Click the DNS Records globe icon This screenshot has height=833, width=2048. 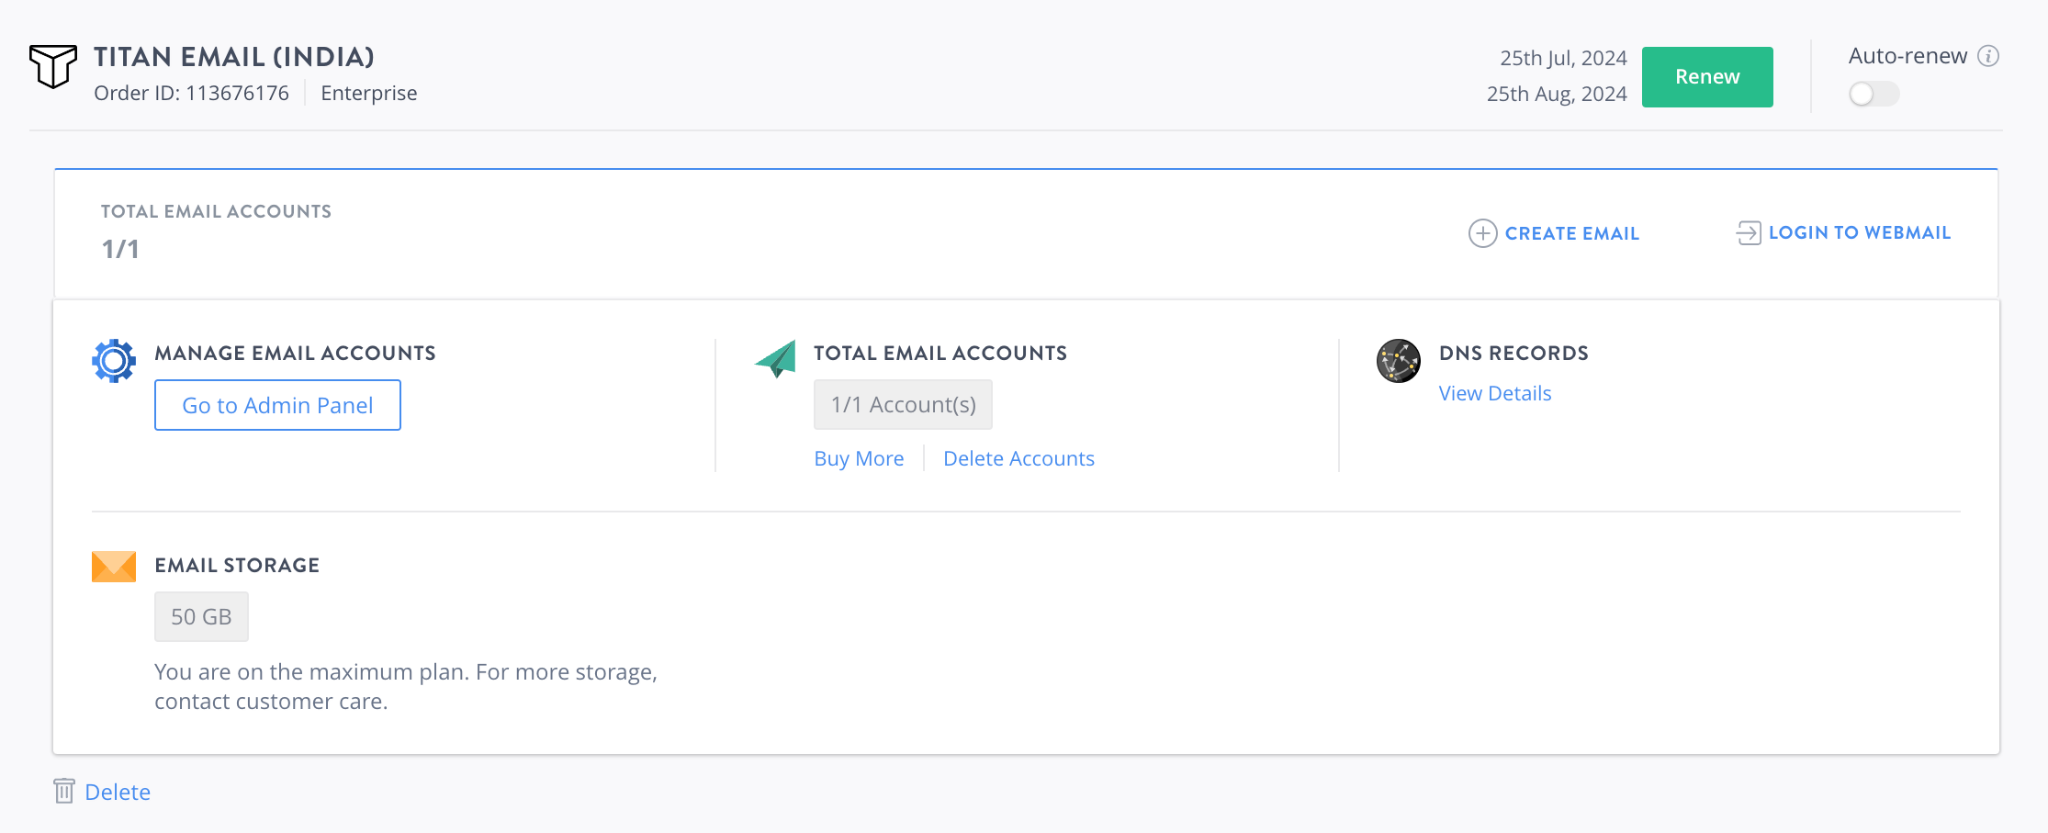pyautogui.click(x=1398, y=361)
